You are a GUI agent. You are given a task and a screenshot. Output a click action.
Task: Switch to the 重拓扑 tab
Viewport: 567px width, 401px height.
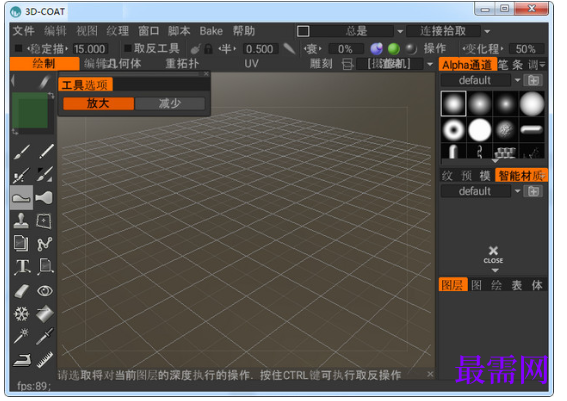(x=182, y=64)
